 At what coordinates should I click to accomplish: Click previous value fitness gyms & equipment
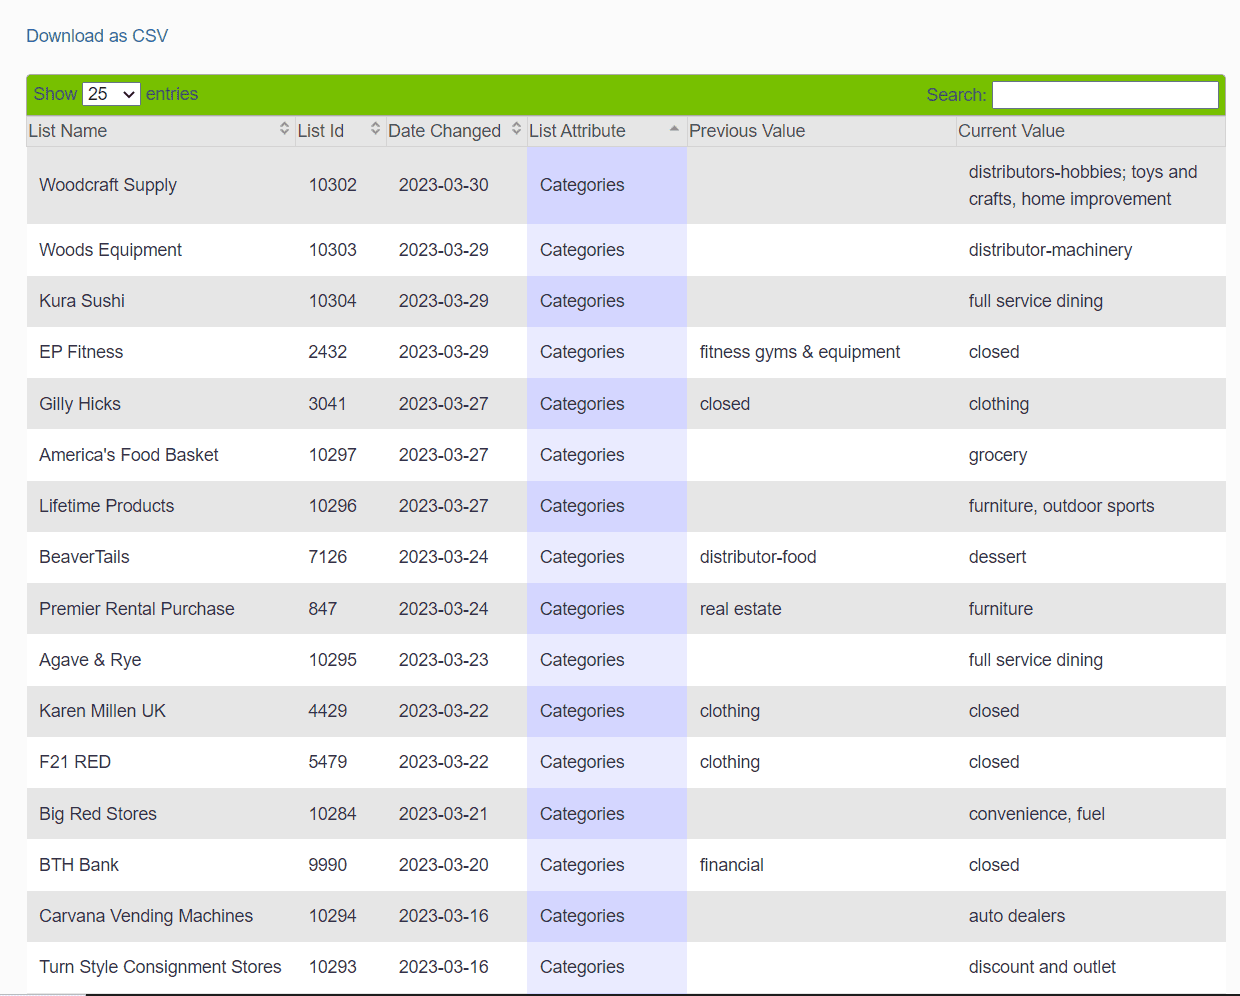pos(800,352)
